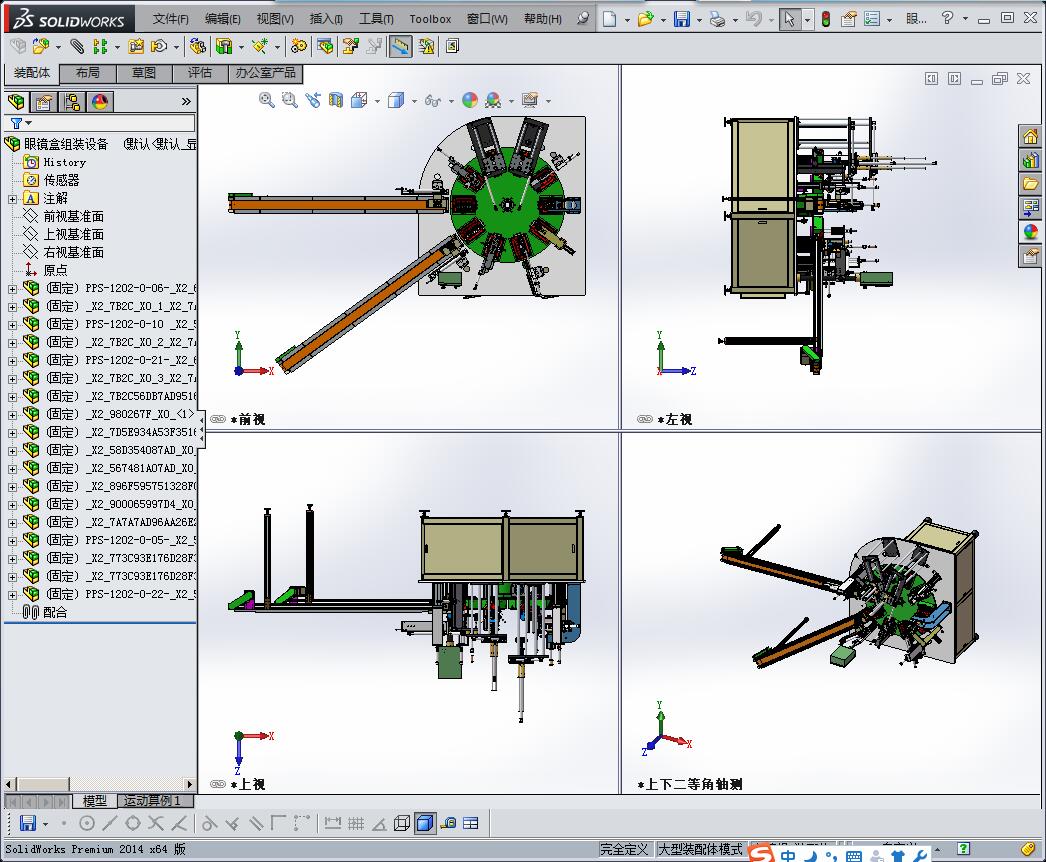Click the Open file folder icon
The height and width of the screenshot is (862, 1046).
pyautogui.click(x=645, y=19)
